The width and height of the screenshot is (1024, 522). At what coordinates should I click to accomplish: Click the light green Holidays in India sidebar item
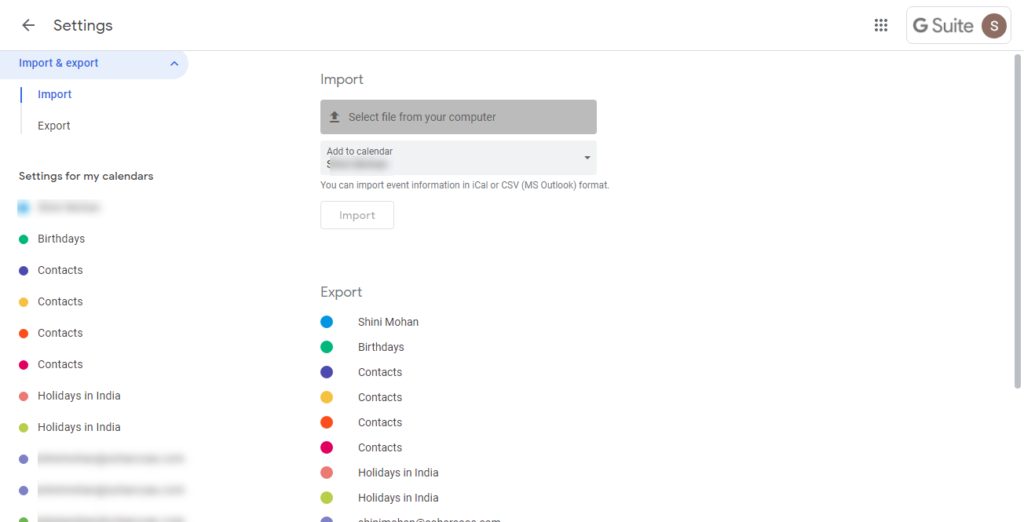pos(79,427)
